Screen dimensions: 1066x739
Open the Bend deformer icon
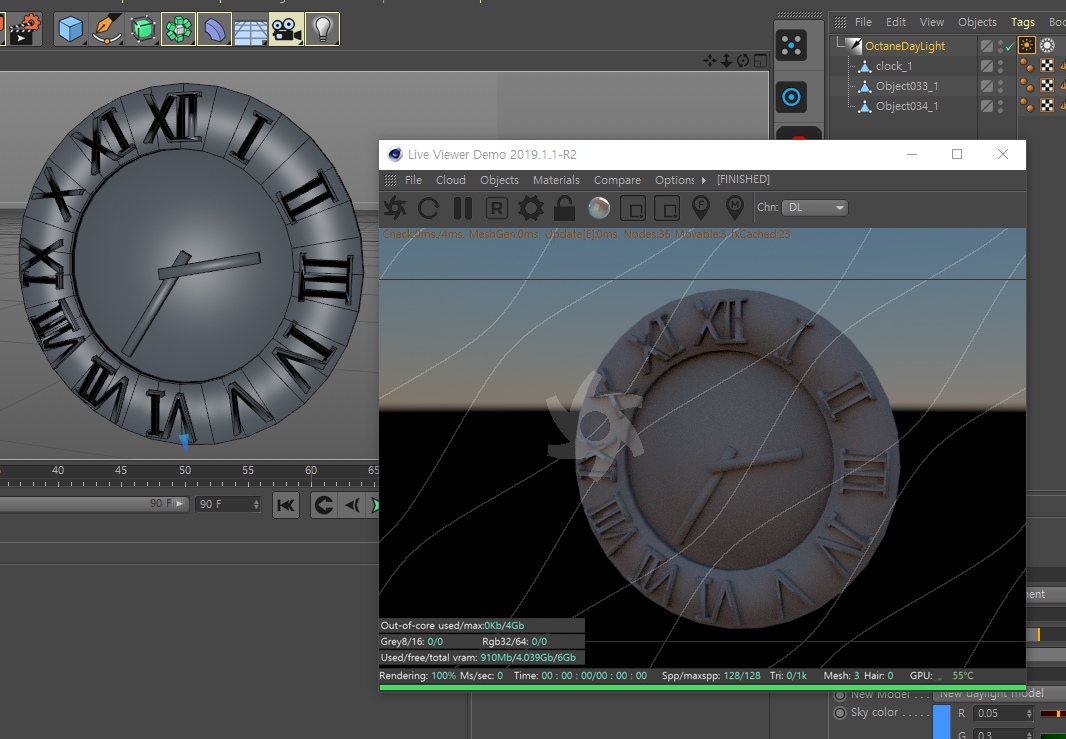[x=215, y=29]
